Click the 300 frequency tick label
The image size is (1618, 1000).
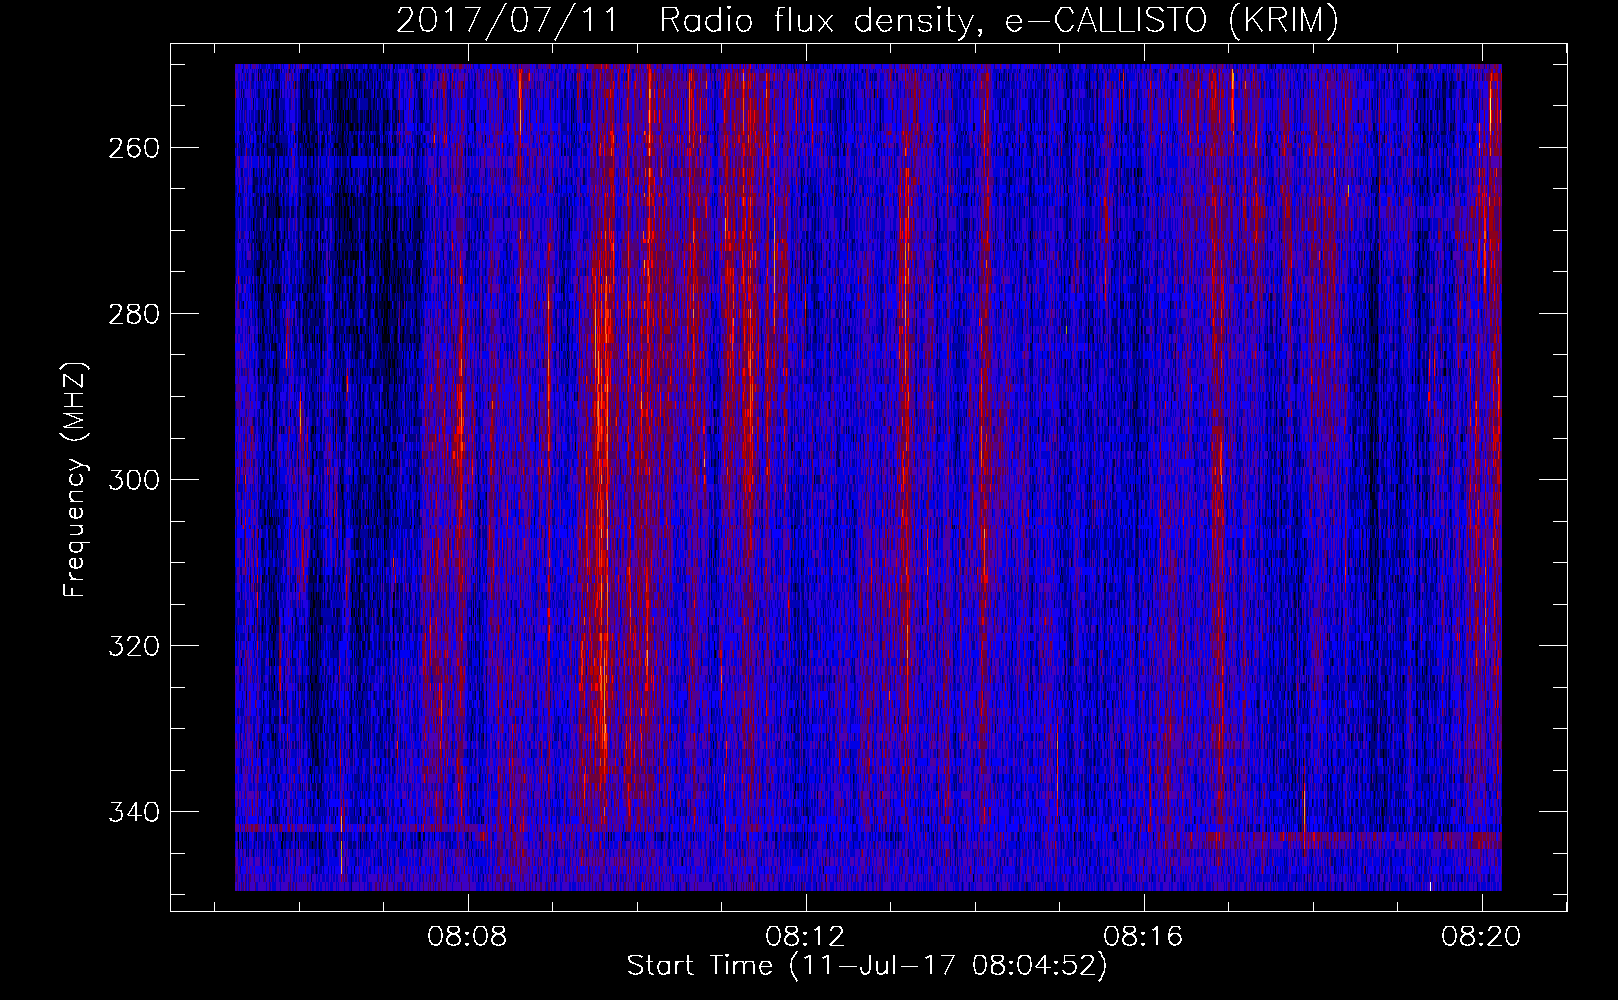pyautogui.click(x=132, y=480)
